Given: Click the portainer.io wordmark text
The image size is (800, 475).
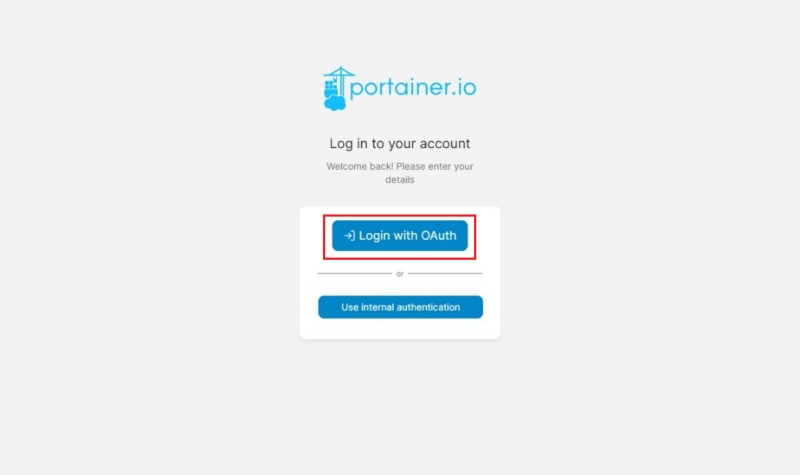Looking at the screenshot, I should click(413, 88).
